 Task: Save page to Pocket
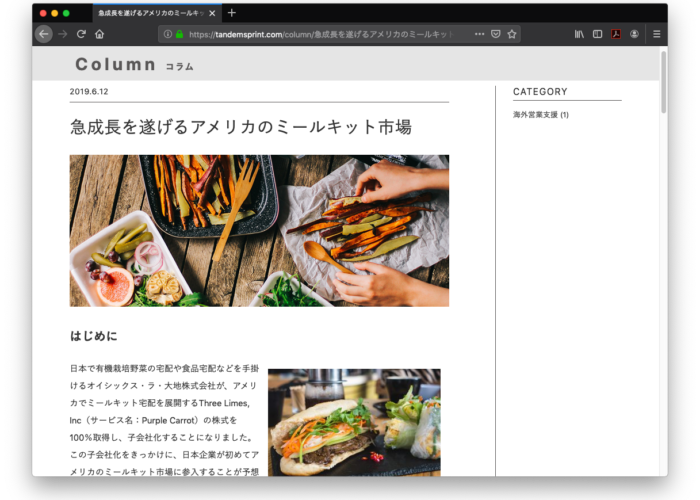495,34
